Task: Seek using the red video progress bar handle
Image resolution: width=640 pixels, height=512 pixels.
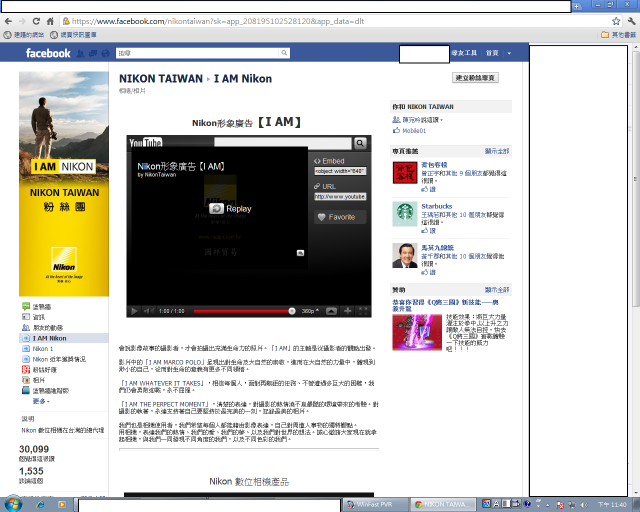Action: click(292, 311)
